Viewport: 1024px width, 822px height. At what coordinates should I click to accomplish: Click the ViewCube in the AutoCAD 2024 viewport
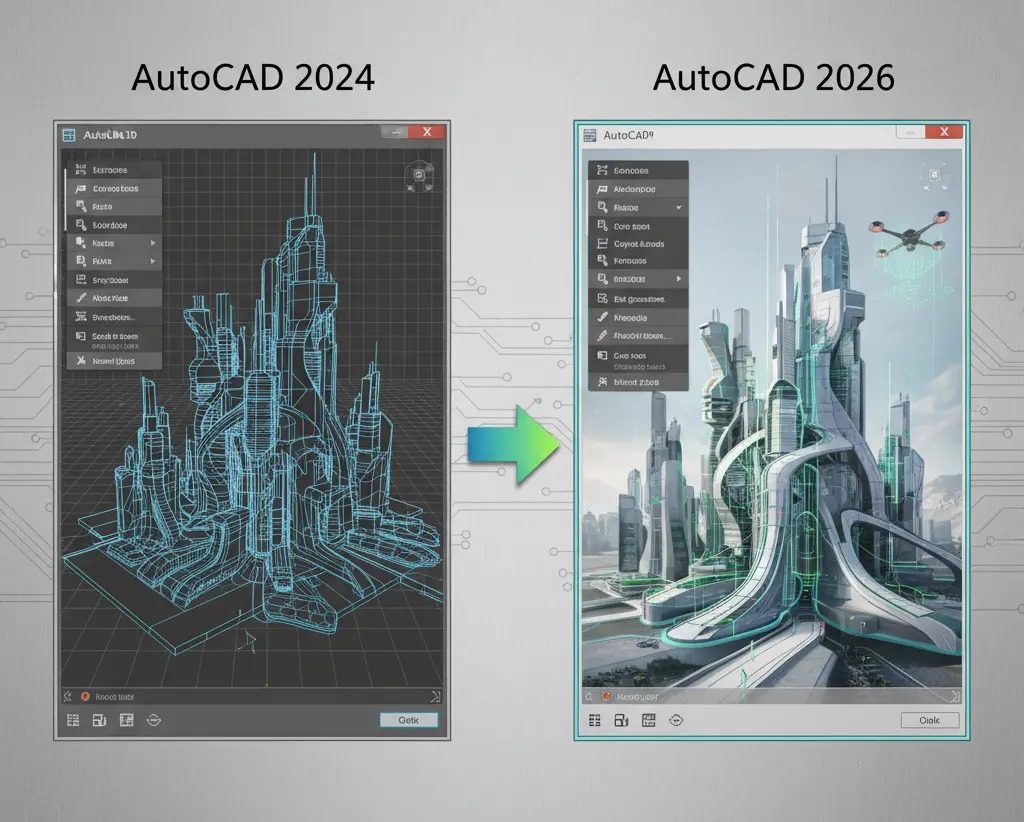(419, 176)
